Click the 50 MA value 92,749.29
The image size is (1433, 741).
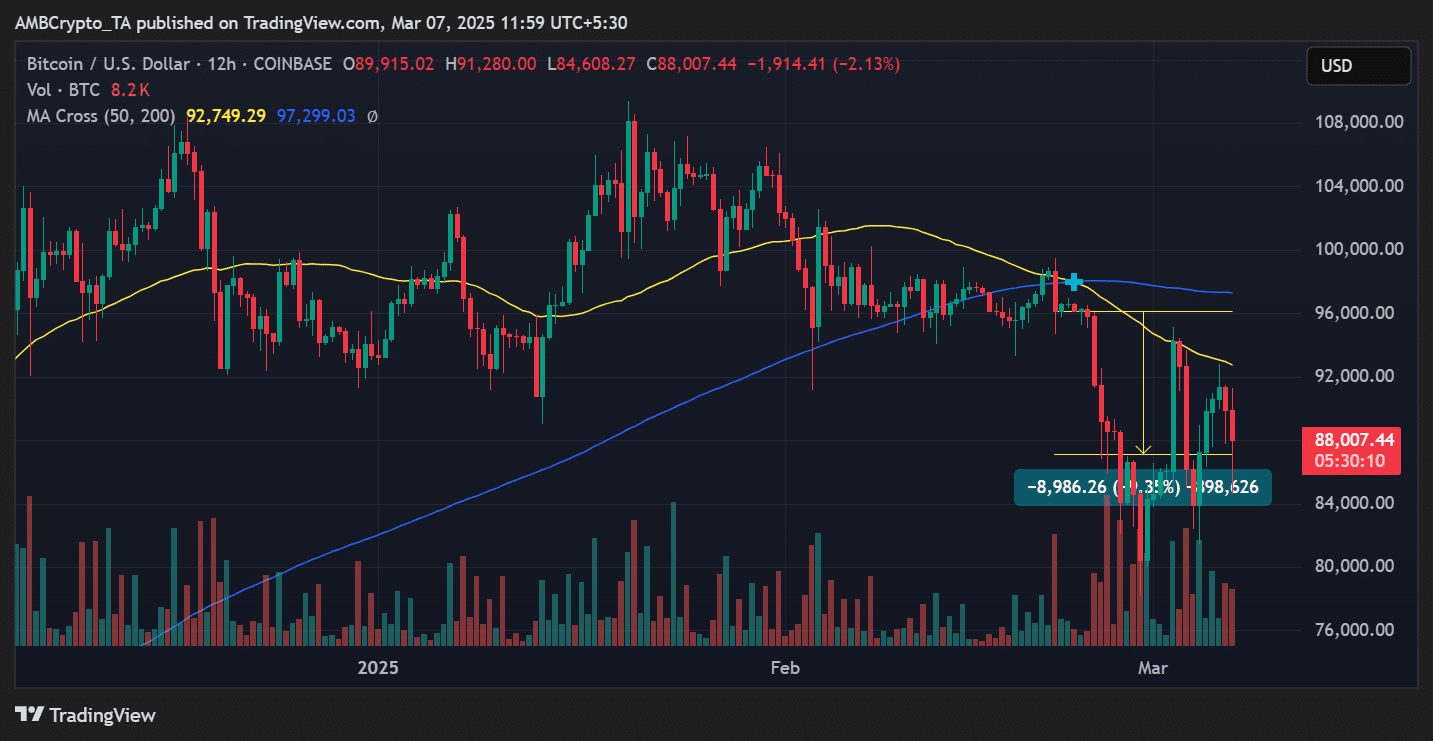point(226,116)
